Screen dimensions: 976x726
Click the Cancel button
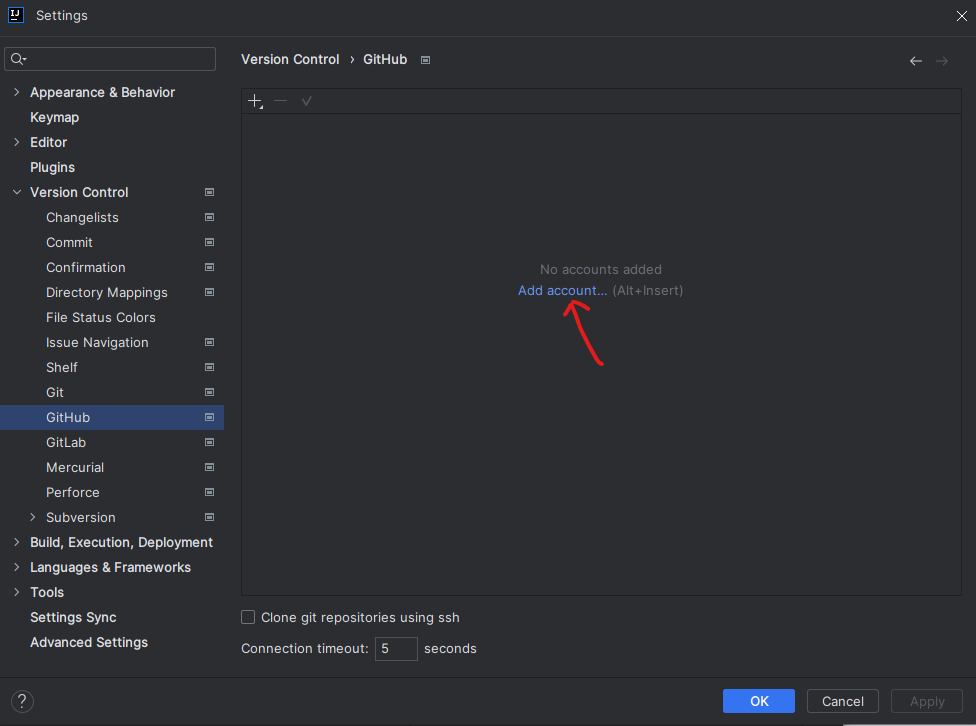pyautogui.click(x=842, y=701)
